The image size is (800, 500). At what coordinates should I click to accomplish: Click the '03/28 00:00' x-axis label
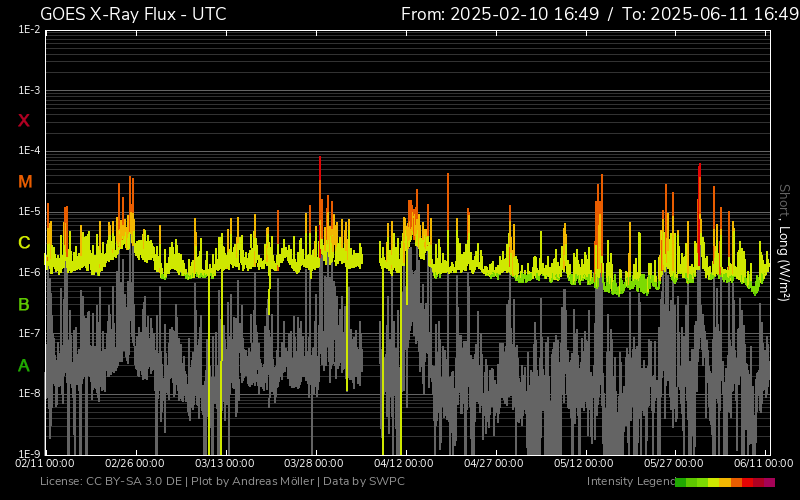(x=314, y=464)
